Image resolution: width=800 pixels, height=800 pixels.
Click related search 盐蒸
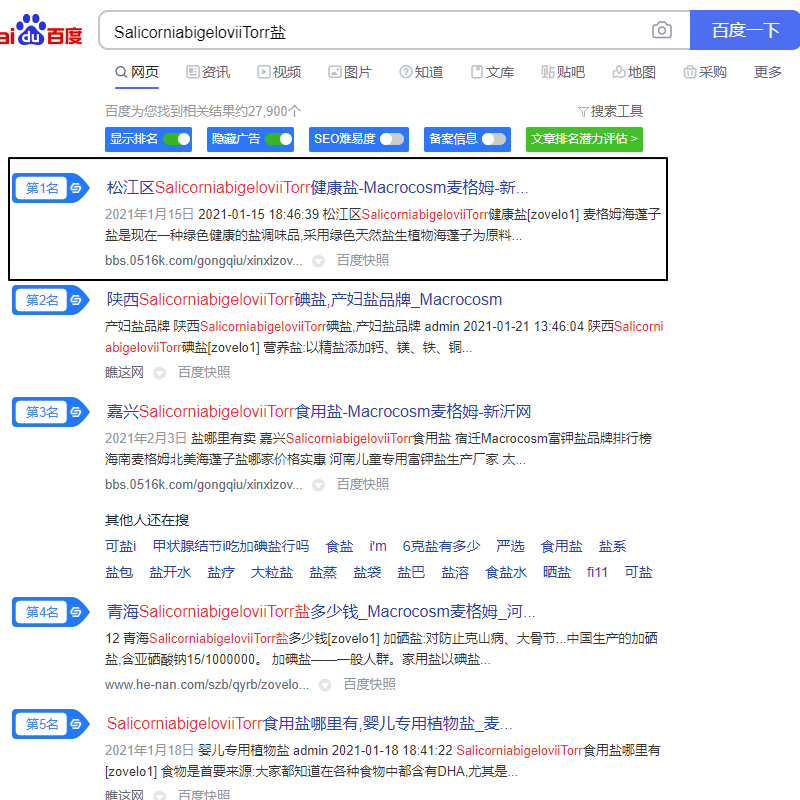[x=323, y=572]
